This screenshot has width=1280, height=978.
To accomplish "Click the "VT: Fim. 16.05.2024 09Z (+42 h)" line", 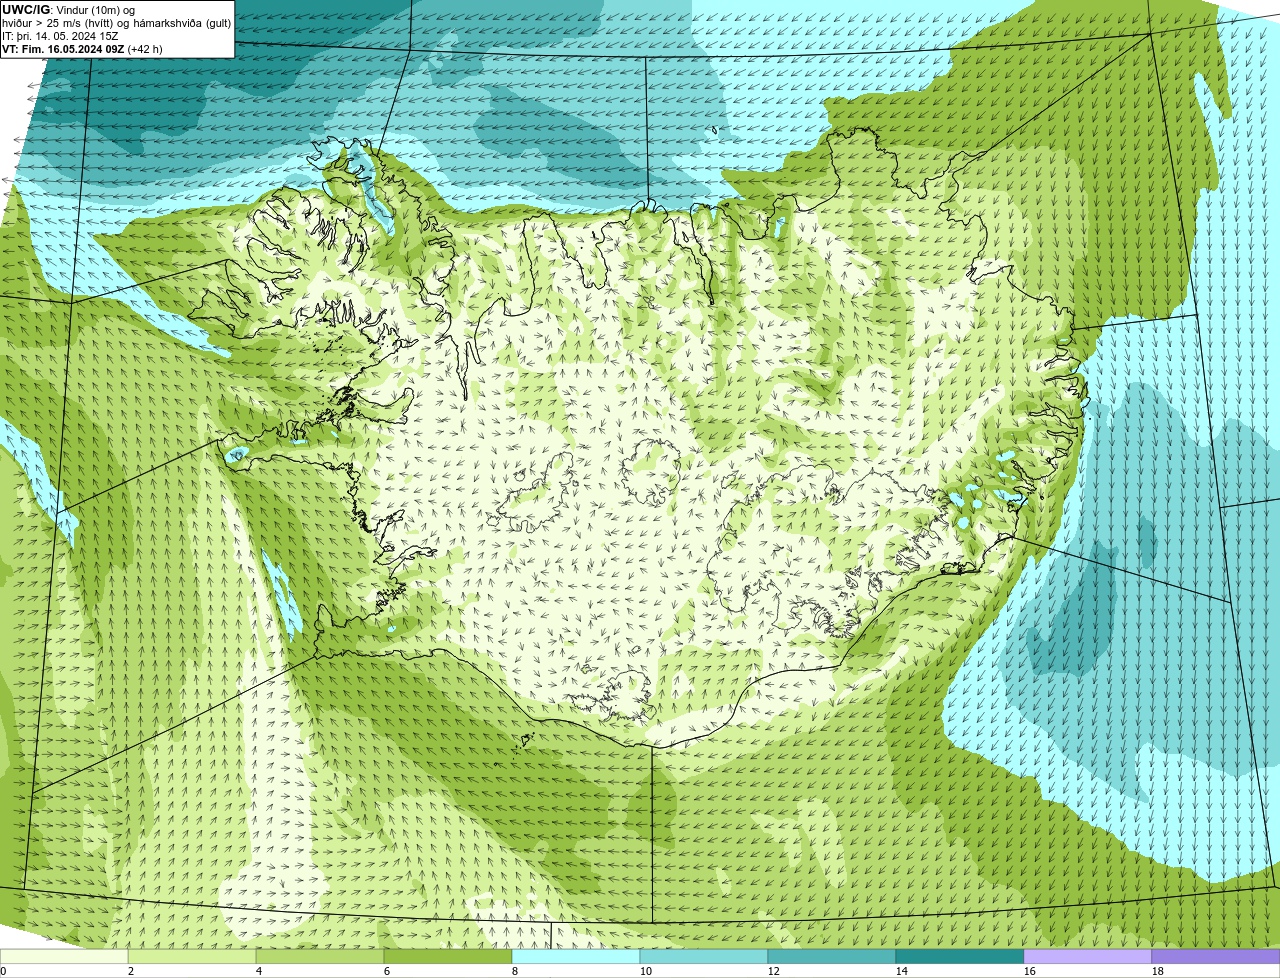I will pyautogui.click(x=82, y=49).
